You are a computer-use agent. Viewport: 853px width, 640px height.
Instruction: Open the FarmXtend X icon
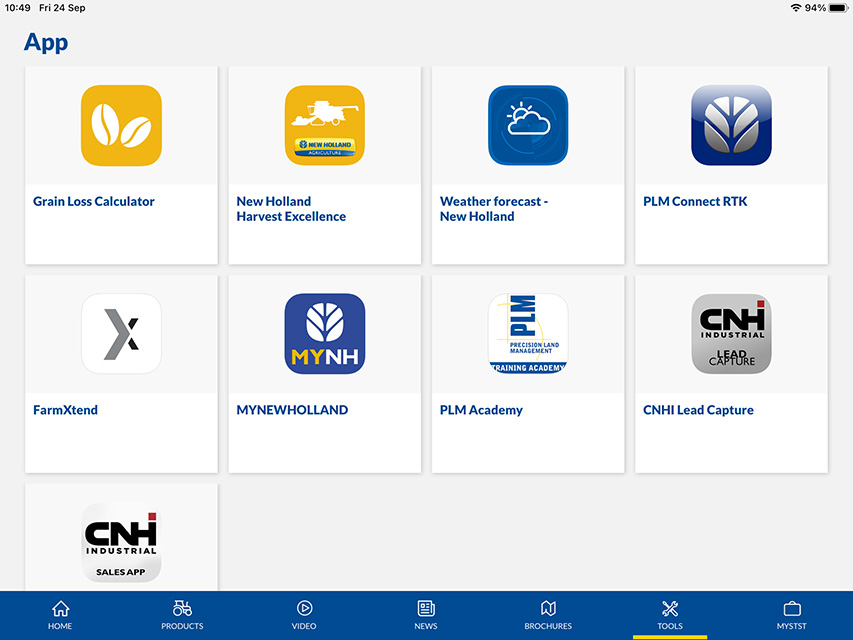[x=121, y=334]
